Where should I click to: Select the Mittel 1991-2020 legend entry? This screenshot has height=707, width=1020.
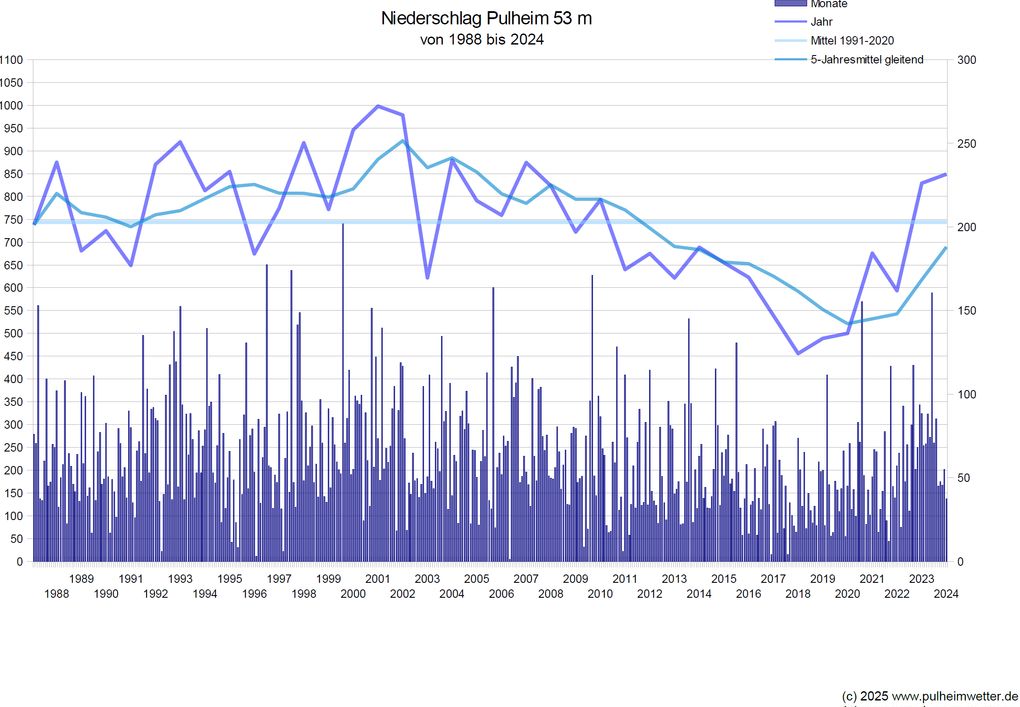tap(852, 40)
